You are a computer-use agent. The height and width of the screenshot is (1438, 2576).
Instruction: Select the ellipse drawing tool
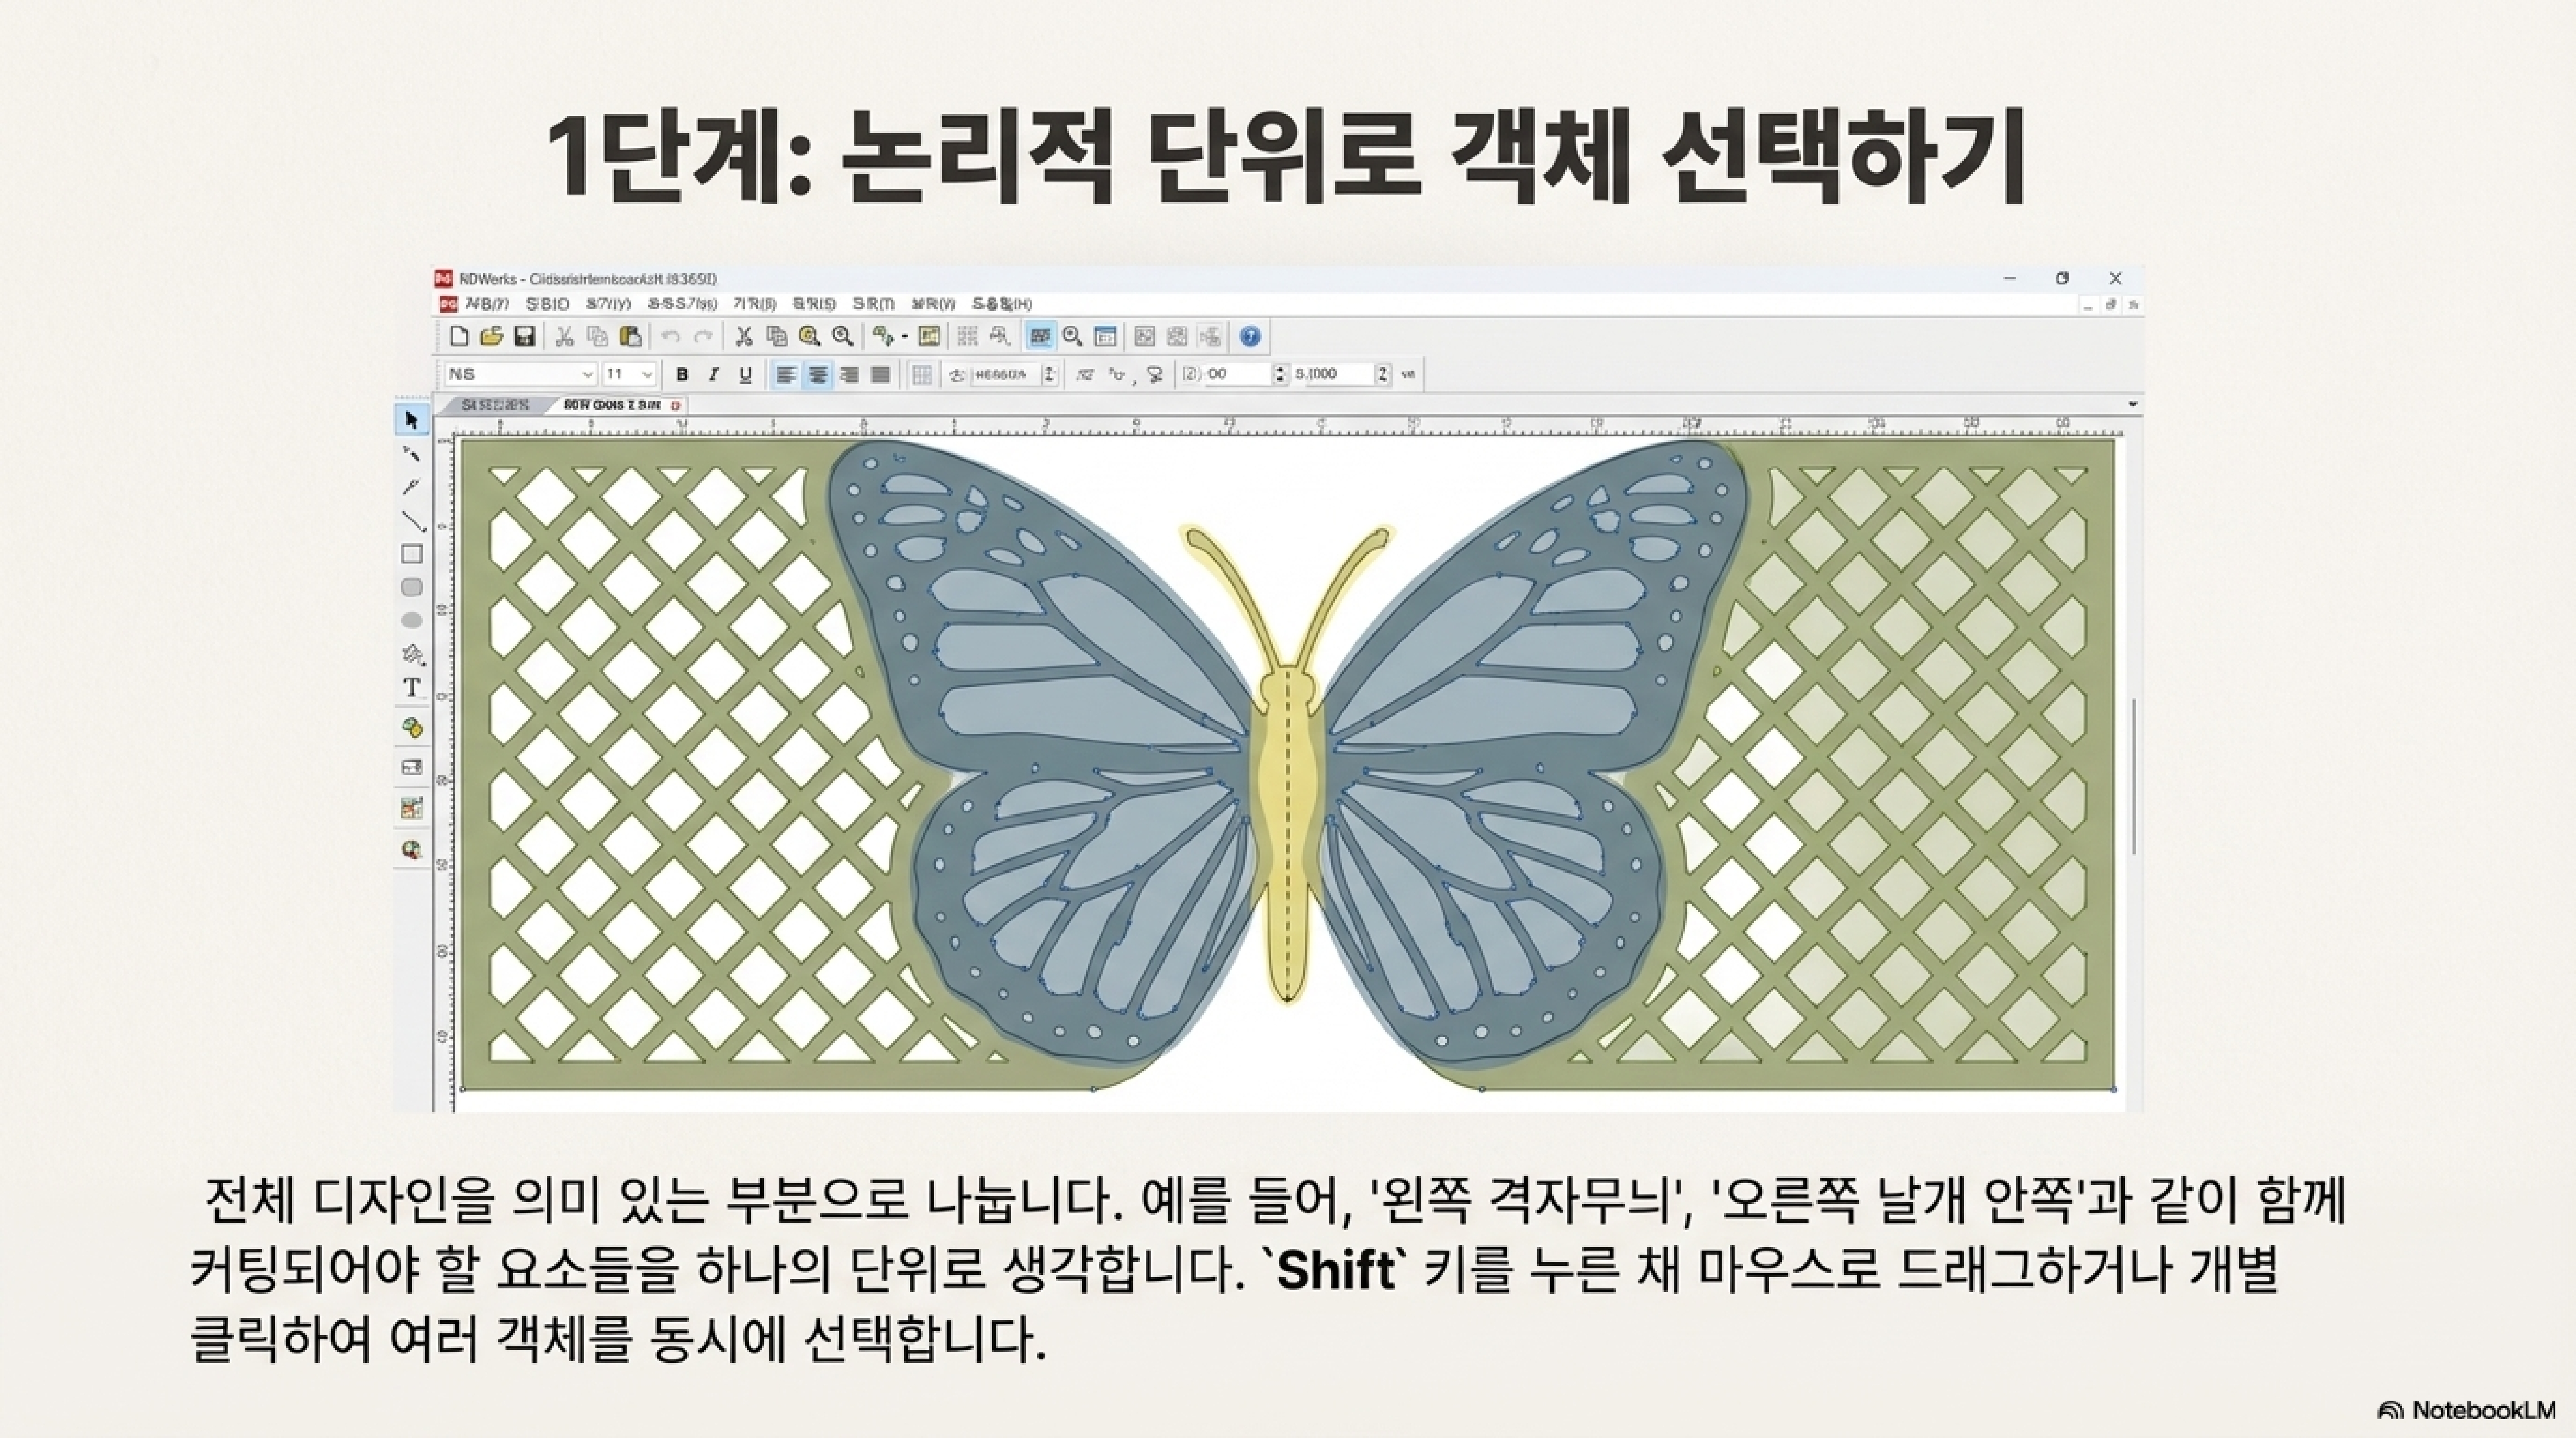(x=411, y=621)
